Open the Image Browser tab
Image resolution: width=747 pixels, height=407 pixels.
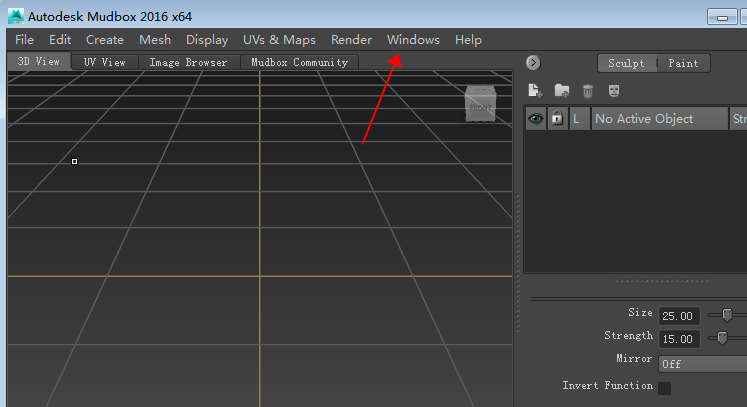click(x=188, y=62)
